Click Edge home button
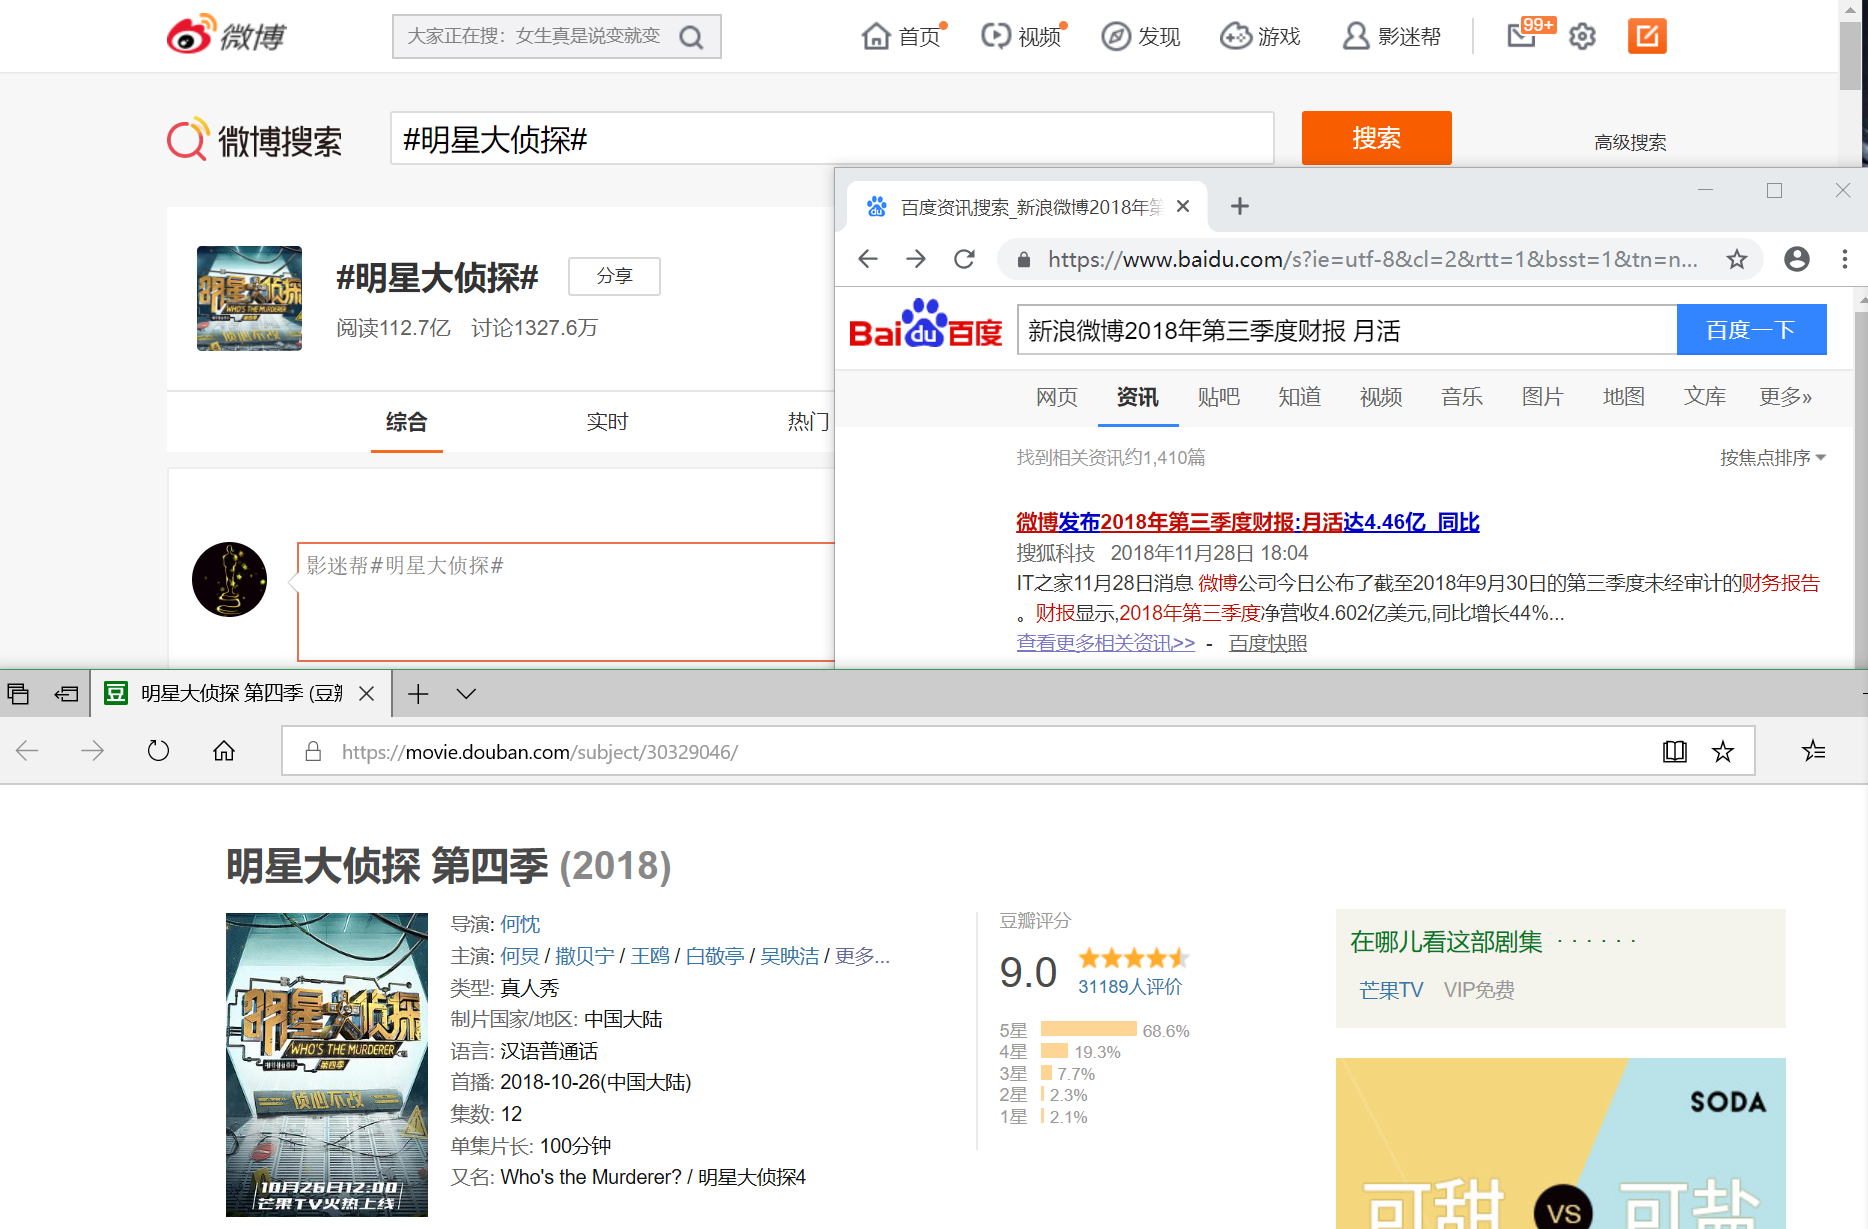The width and height of the screenshot is (1868, 1229). (224, 751)
